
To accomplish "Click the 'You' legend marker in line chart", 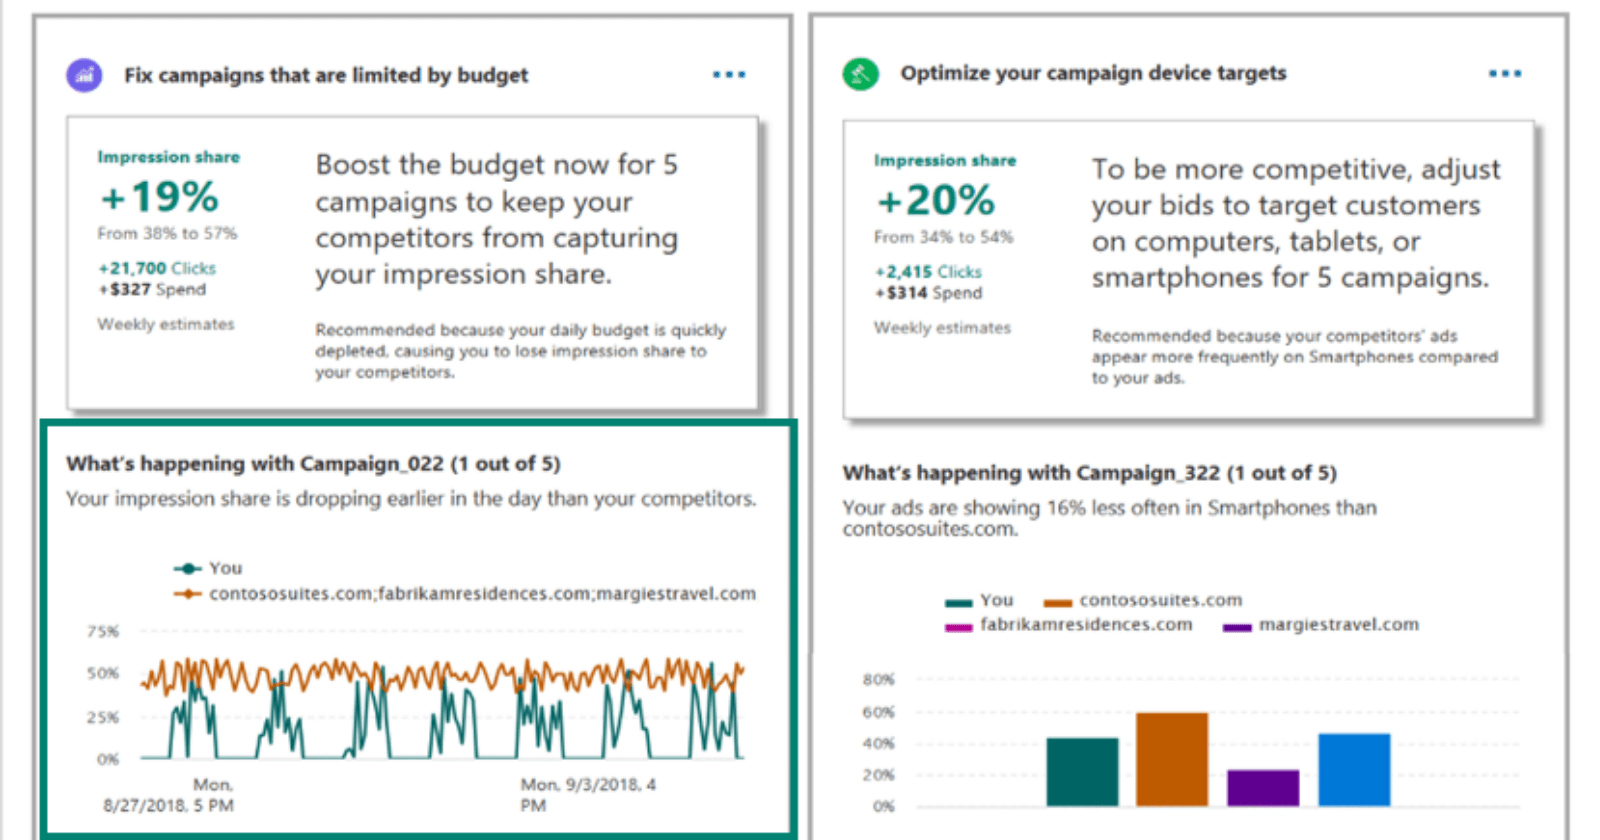I will point(188,568).
